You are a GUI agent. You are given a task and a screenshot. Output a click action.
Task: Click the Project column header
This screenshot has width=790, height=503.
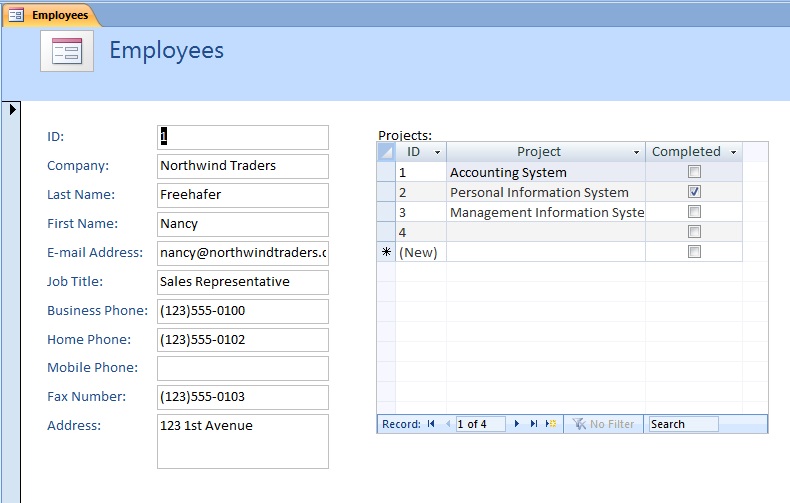pos(538,152)
